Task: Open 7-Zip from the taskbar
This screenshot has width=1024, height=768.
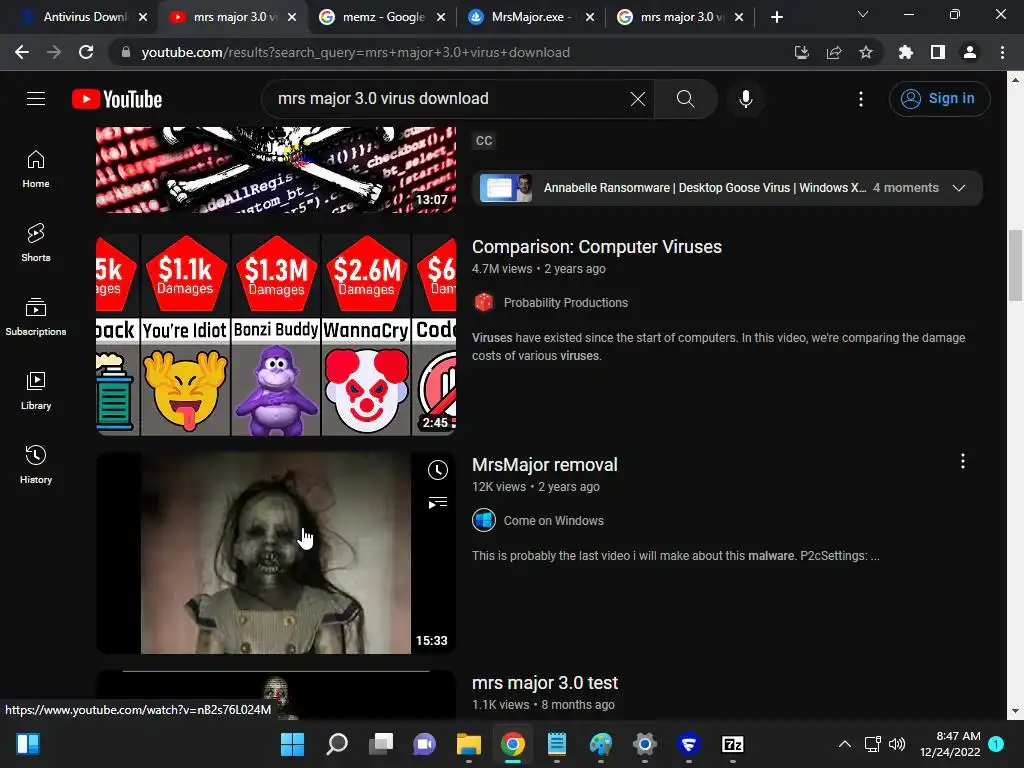Action: click(x=732, y=744)
